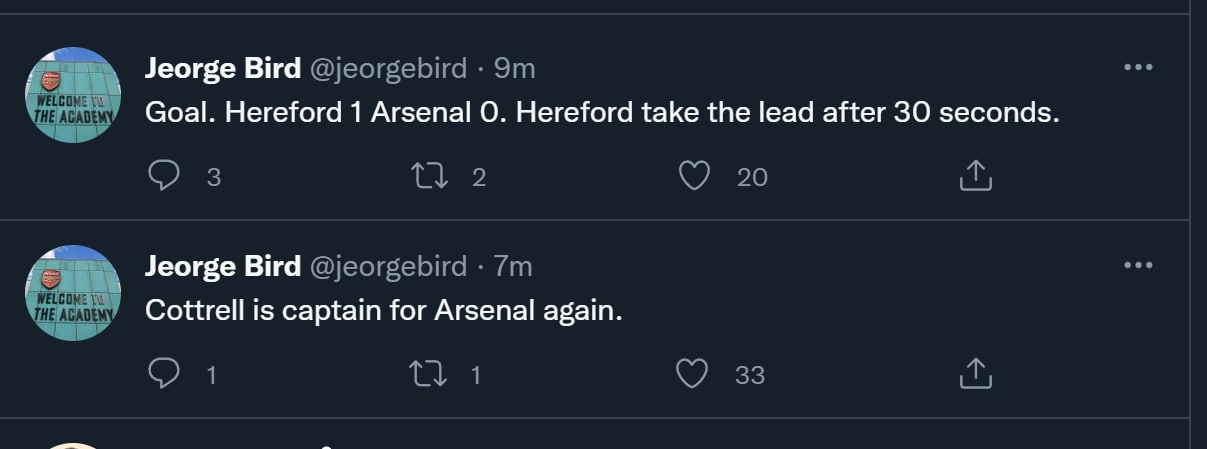
Task: Open Jeorge Bird profile from first tweet name
Action: tap(223, 68)
